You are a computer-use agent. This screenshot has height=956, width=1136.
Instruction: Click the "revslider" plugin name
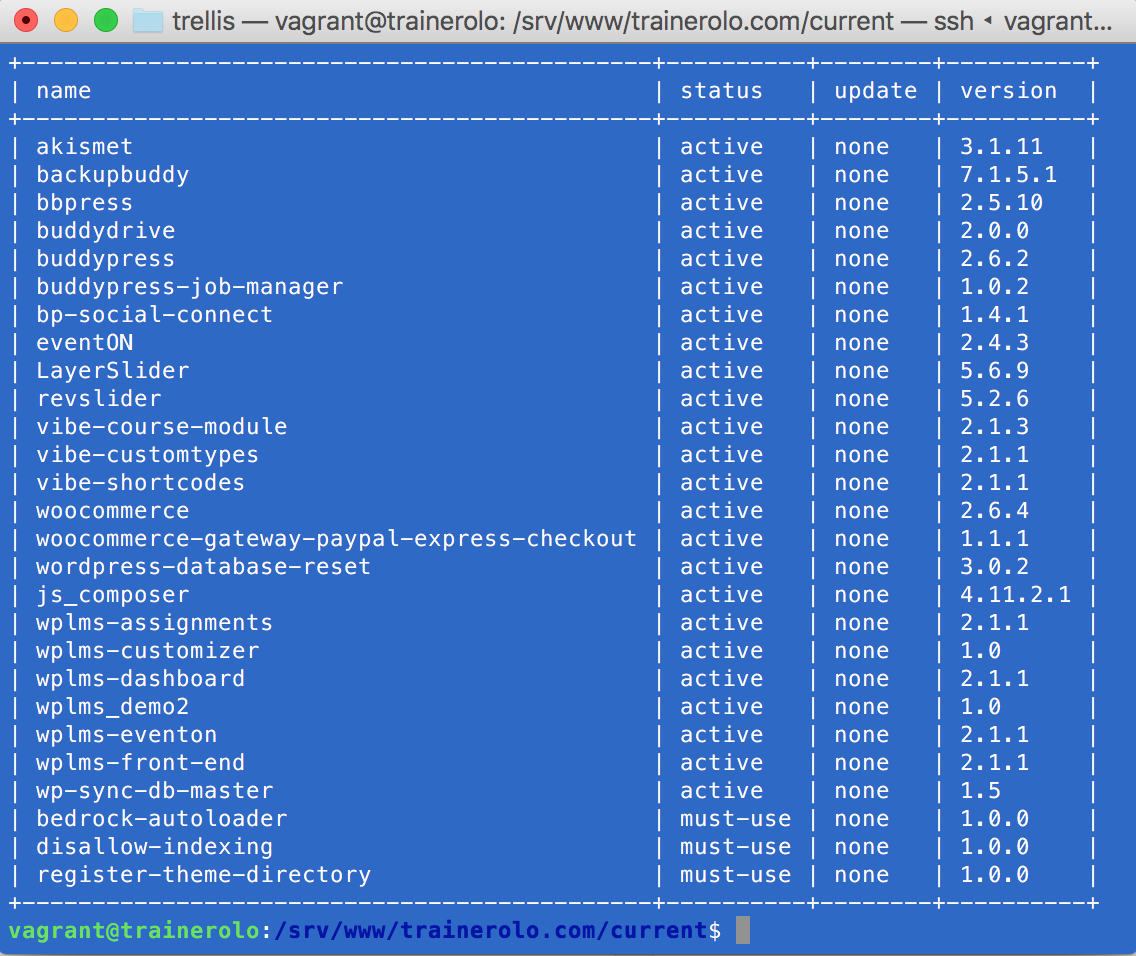pyautogui.click(x=99, y=398)
